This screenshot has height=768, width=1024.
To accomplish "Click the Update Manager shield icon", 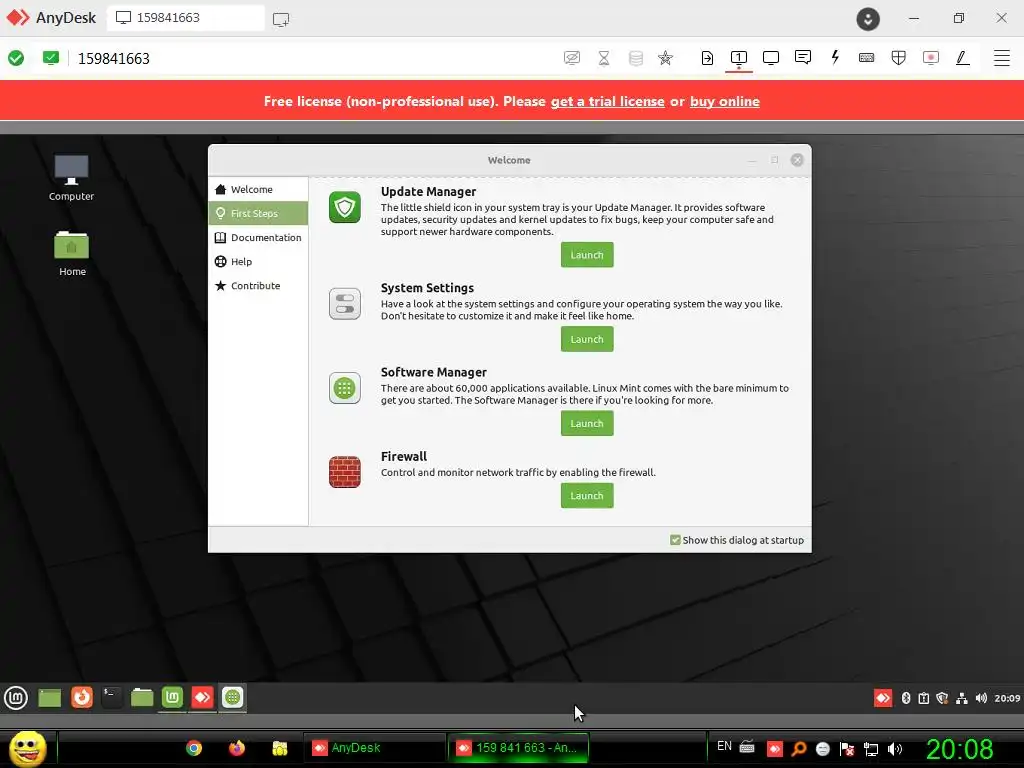I will pyautogui.click(x=345, y=207).
